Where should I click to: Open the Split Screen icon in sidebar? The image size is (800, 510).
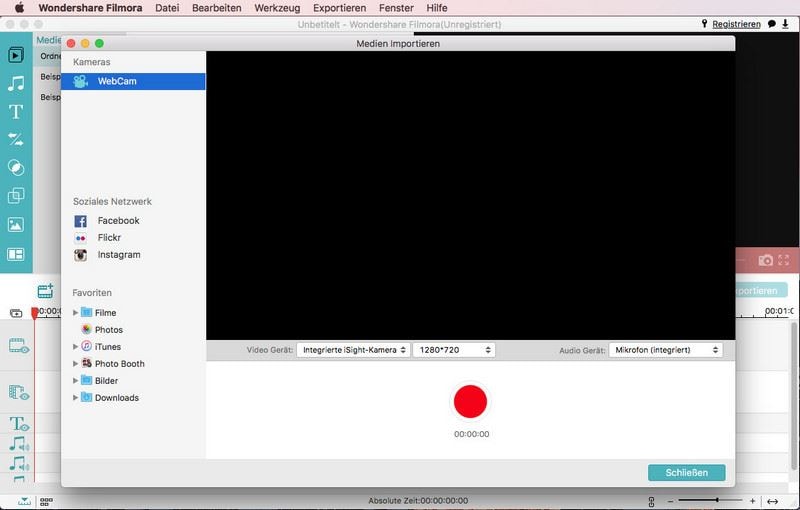point(16,254)
